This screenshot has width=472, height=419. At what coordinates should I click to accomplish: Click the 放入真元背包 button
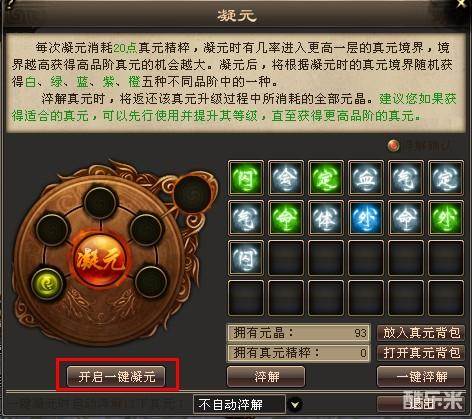[x=421, y=333]
